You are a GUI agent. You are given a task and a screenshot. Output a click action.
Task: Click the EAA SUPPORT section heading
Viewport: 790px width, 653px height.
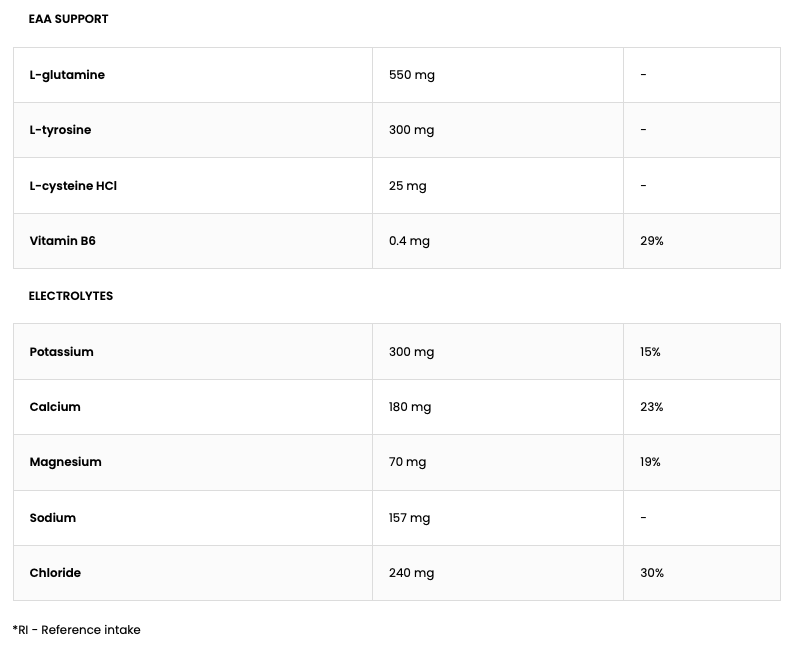68,19
